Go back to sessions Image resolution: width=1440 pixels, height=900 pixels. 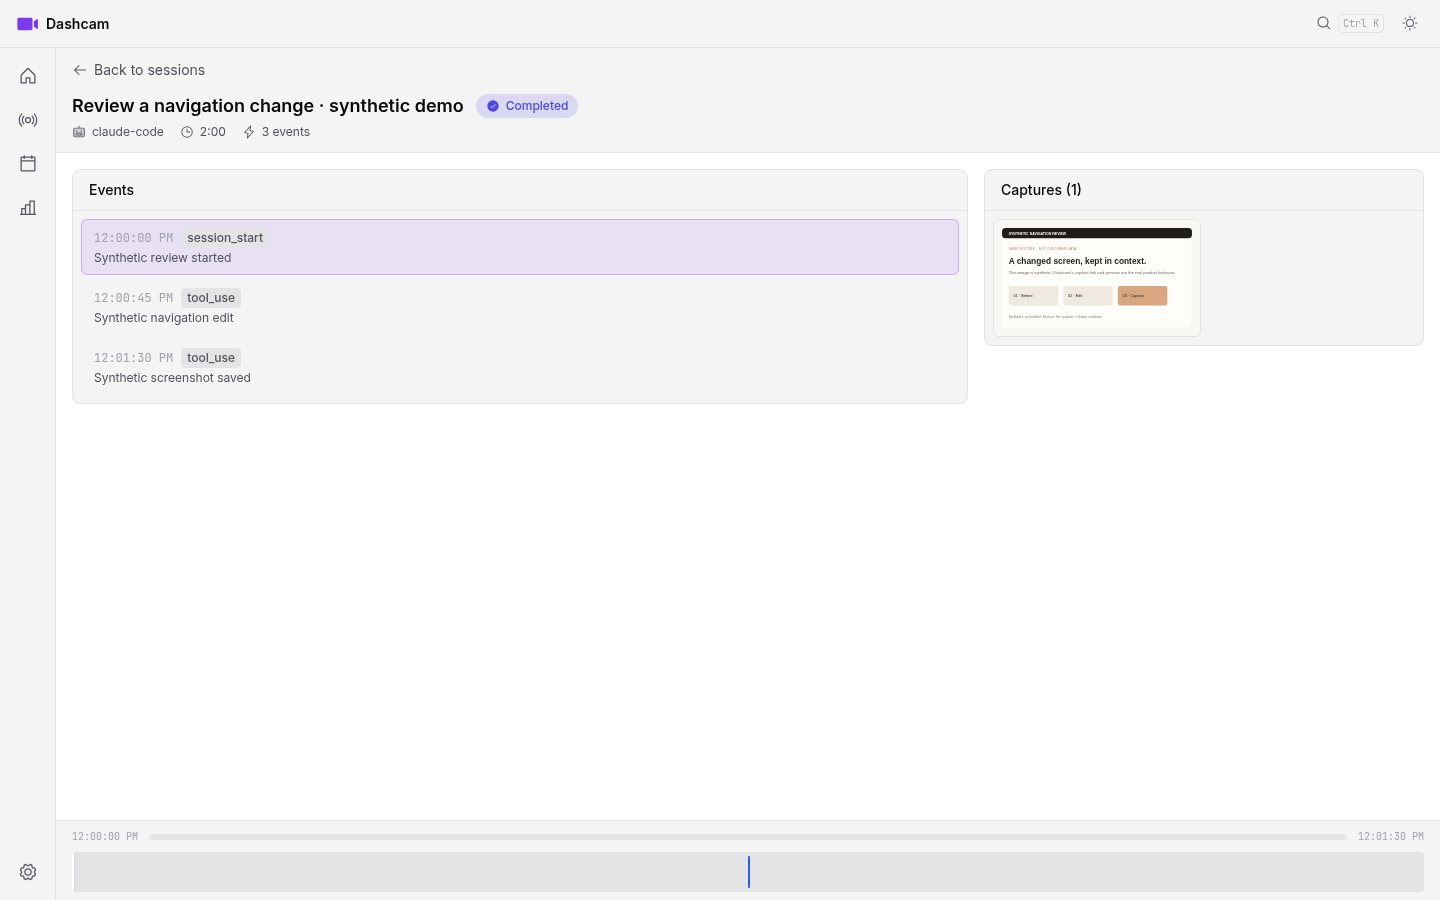coord(139,70)
